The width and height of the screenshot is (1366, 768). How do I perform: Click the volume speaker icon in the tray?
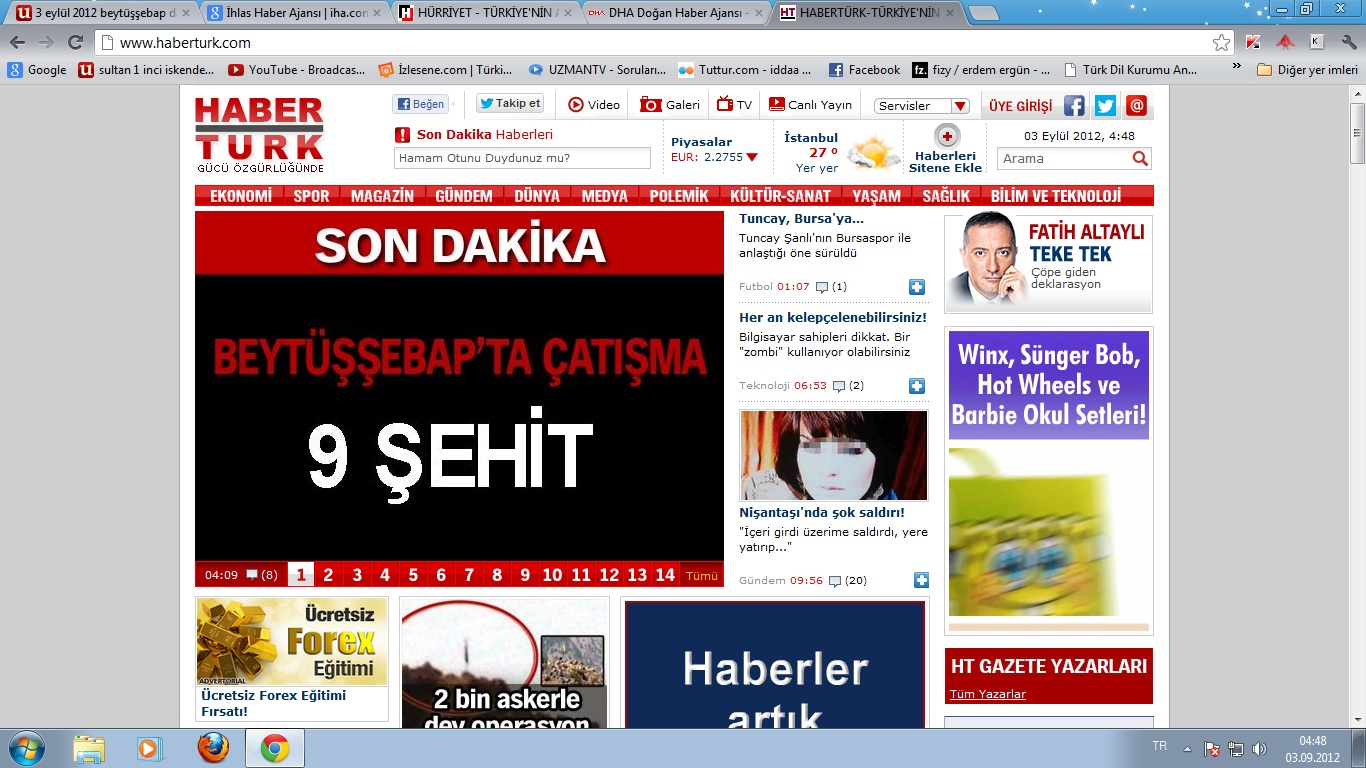click(x=1259, y=748)
